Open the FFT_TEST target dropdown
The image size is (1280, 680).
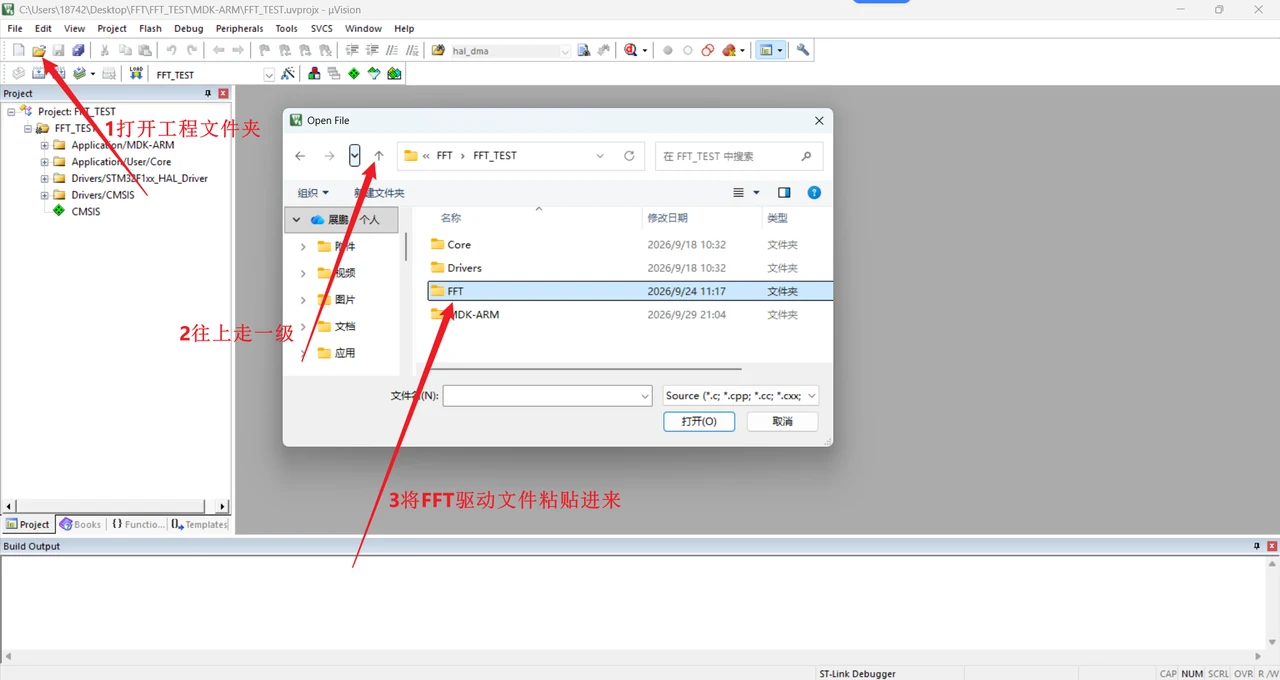[269, 75]
